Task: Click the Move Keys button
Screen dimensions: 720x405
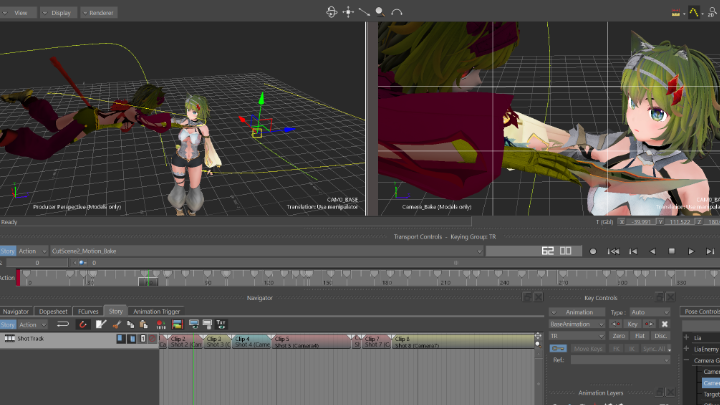Action: tap(588, 349)
